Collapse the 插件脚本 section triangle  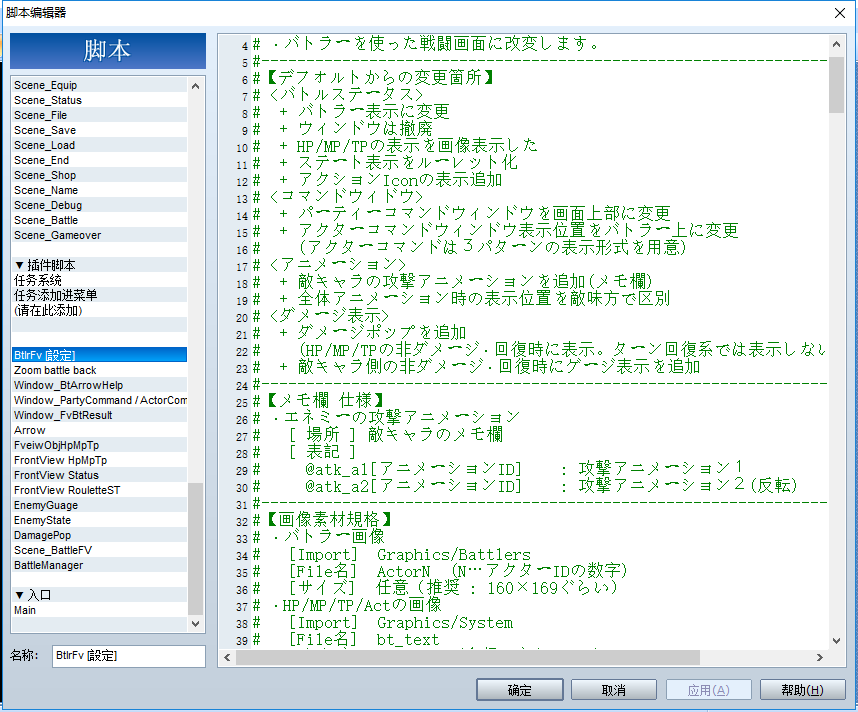coord(20,265)
